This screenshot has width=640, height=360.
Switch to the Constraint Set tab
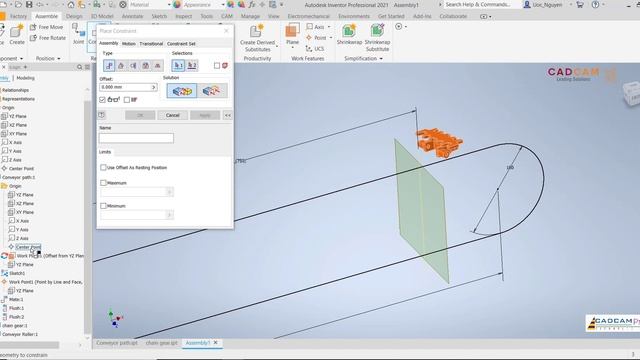[181, 44]
